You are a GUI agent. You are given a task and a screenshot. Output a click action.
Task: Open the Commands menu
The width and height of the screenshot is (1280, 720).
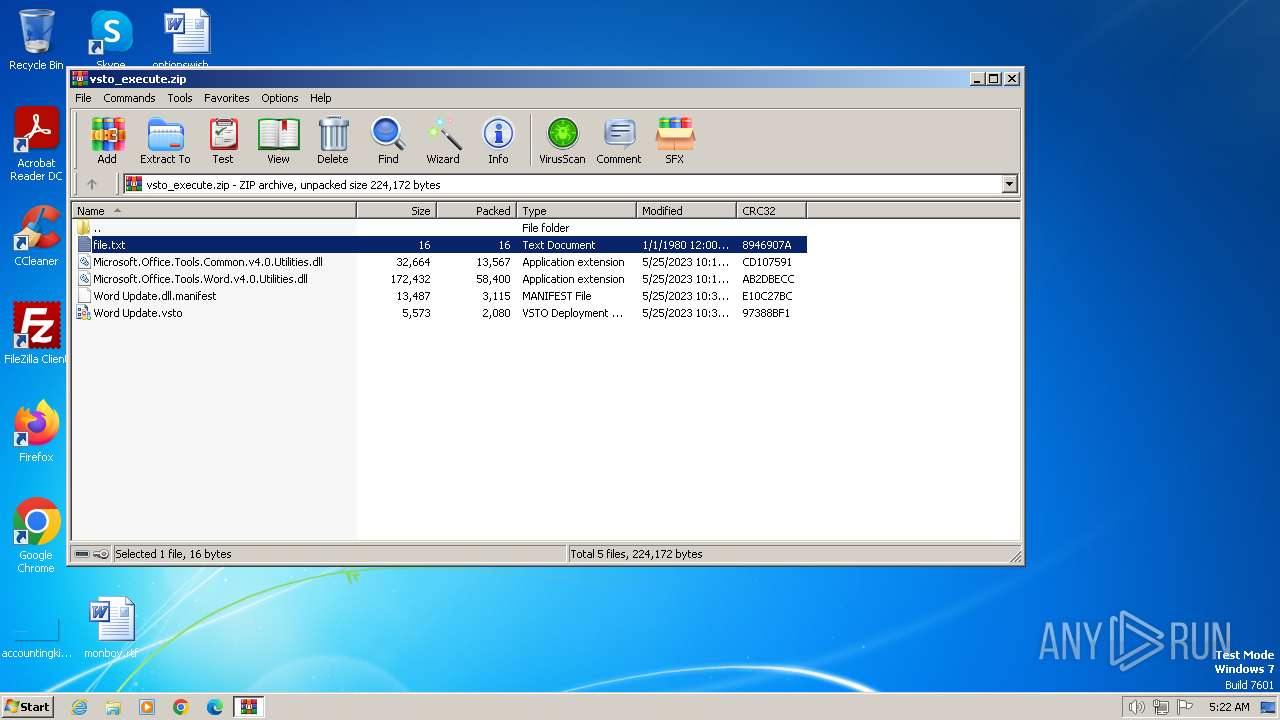(129, 98)
